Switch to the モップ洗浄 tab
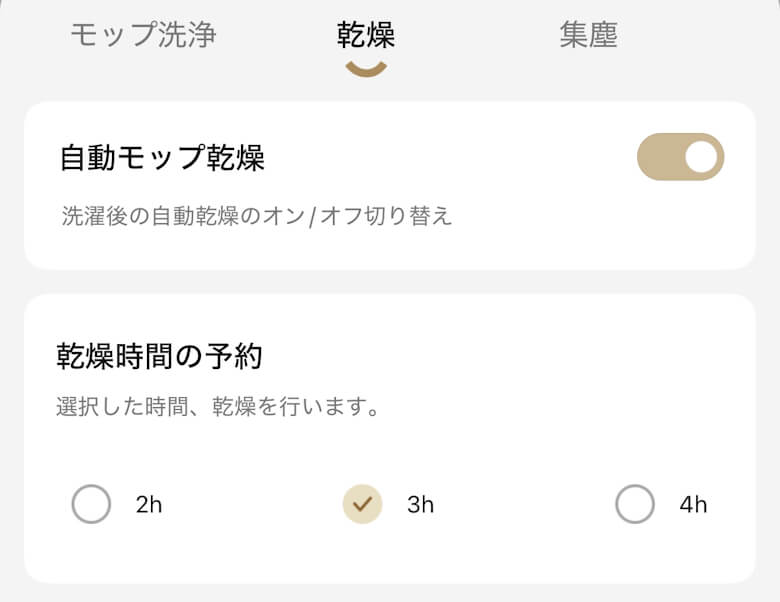780x602 pixels. pos(143,35)
